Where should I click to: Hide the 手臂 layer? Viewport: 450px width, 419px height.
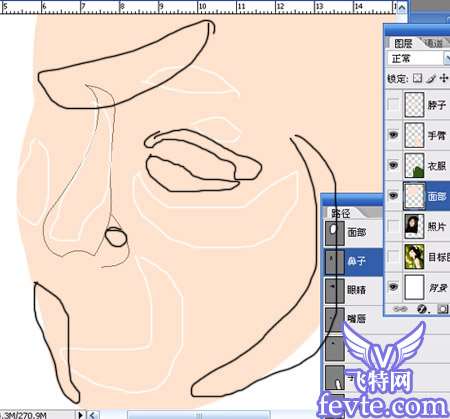click(394, 135)
